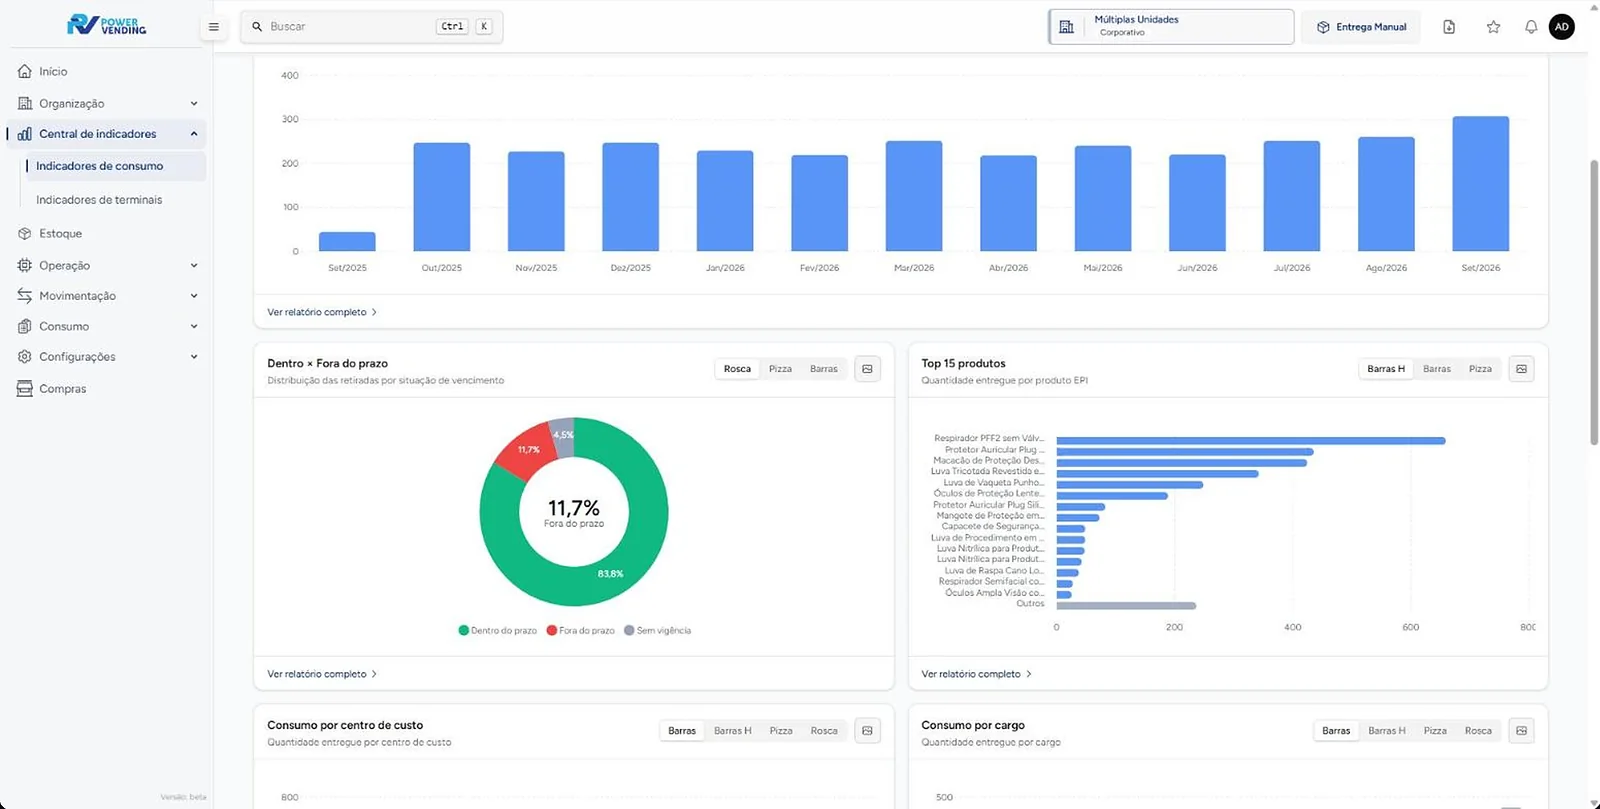Viewport: 1600px width, 809px height.
Task: Expand the Operação menu chevron
Action: coord(194,266)
